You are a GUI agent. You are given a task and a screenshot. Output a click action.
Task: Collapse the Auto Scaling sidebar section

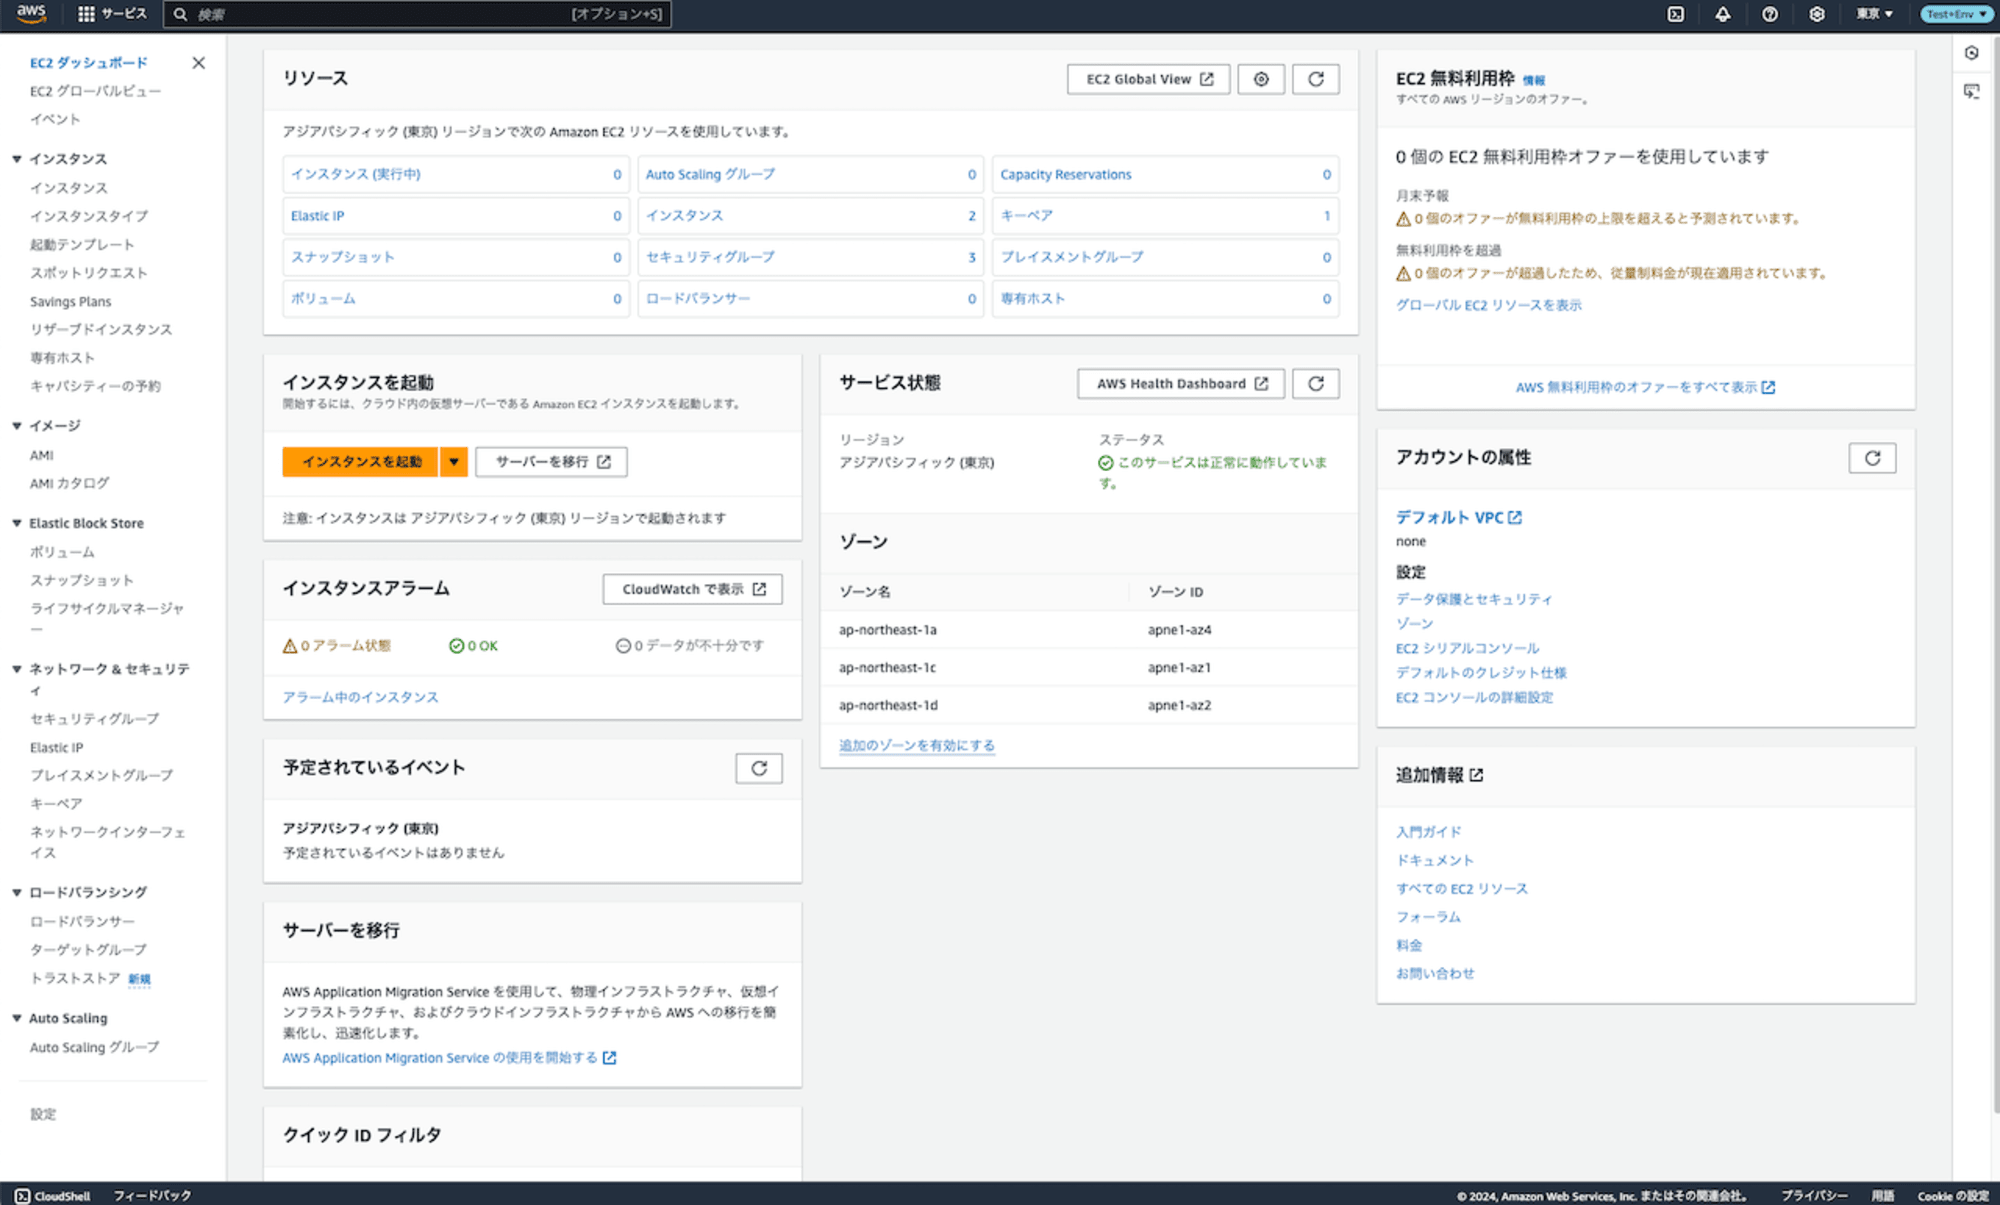point(17,1018)
